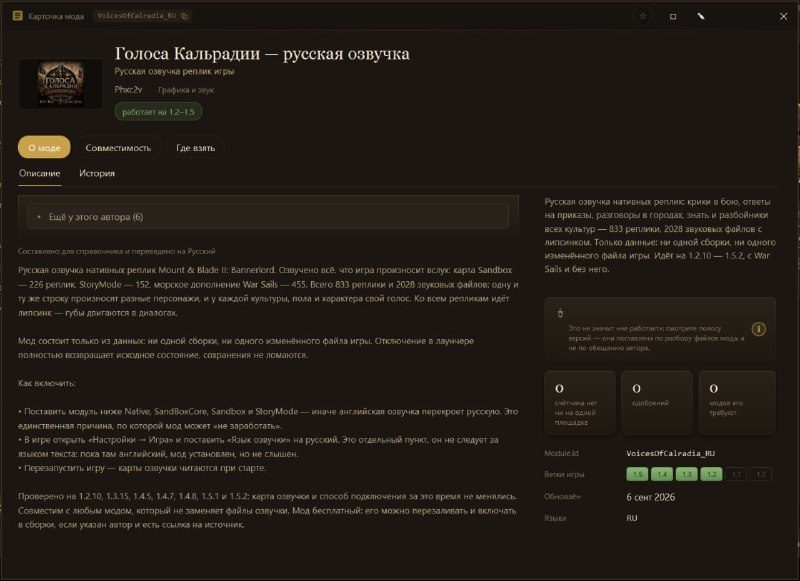Click the right-panel summary starting Русская озвучка нативных
800x581 pixels.
click(x=660, y=235)
